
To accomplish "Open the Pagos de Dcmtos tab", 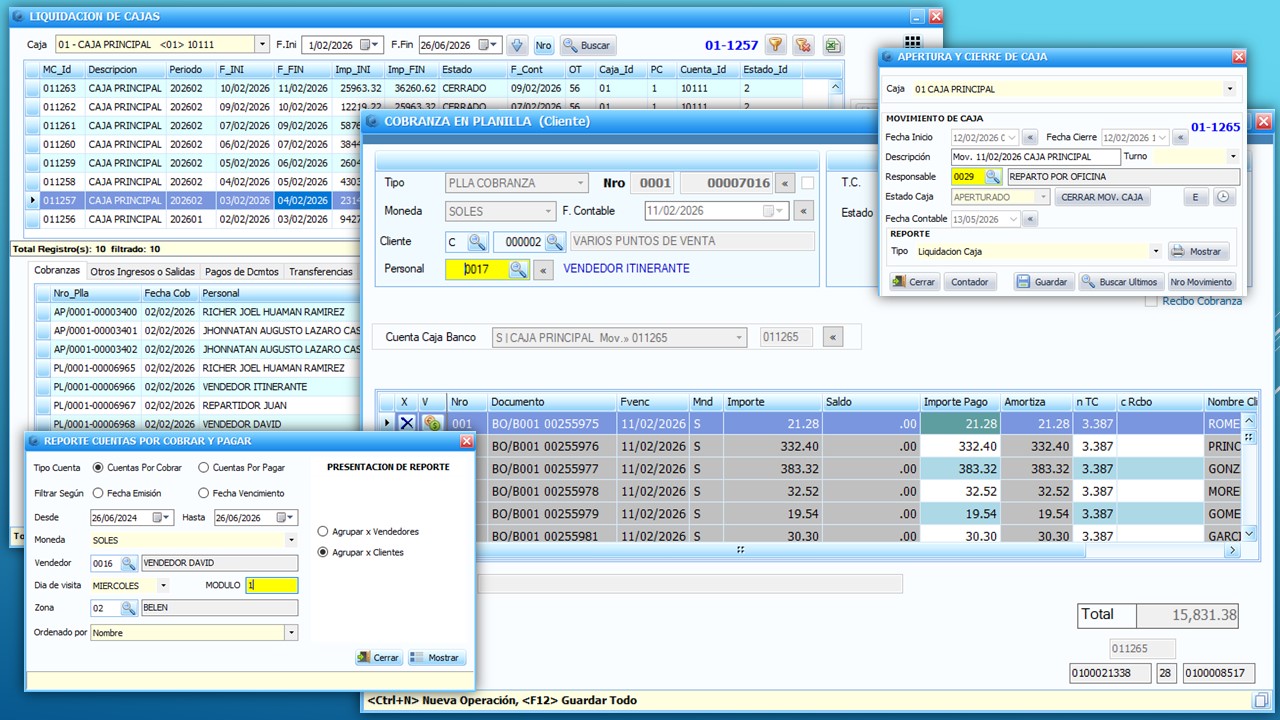I will (x=241, y=272).
